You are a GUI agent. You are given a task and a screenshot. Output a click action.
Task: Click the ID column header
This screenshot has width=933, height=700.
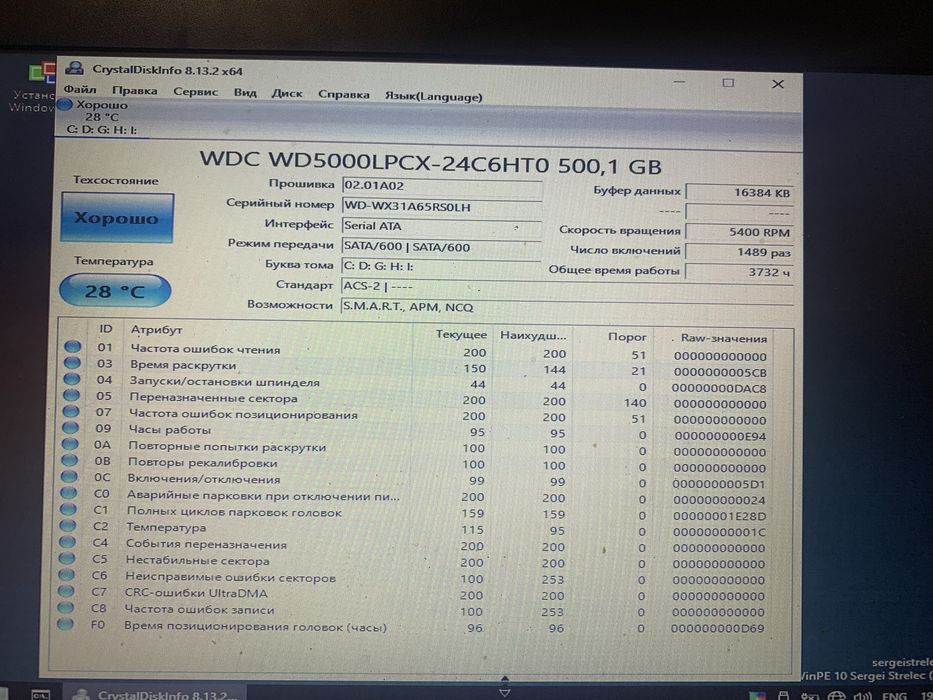click(x=106, y=329)
